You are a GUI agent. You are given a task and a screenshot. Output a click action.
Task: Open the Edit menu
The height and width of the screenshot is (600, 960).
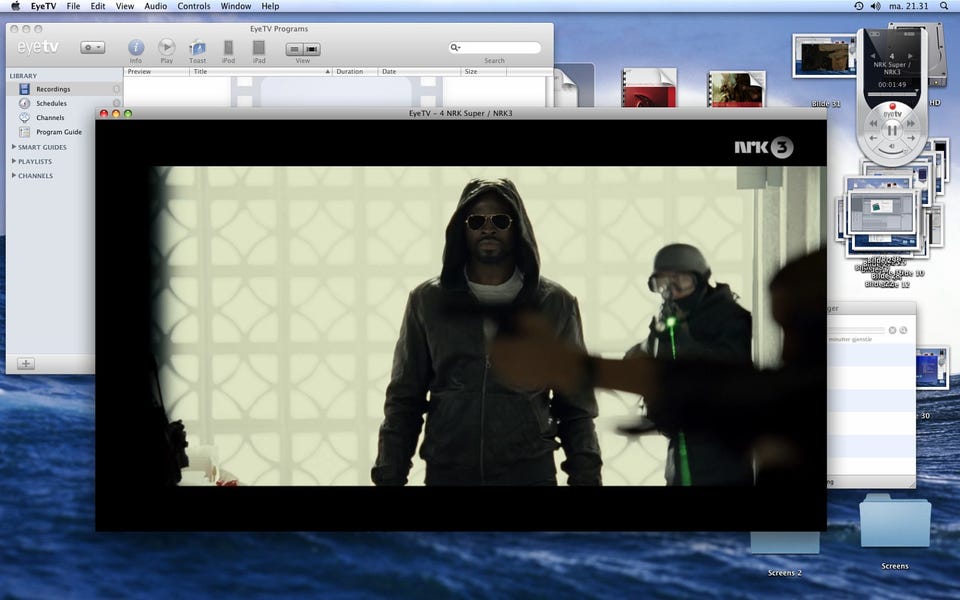pos(98,6)
